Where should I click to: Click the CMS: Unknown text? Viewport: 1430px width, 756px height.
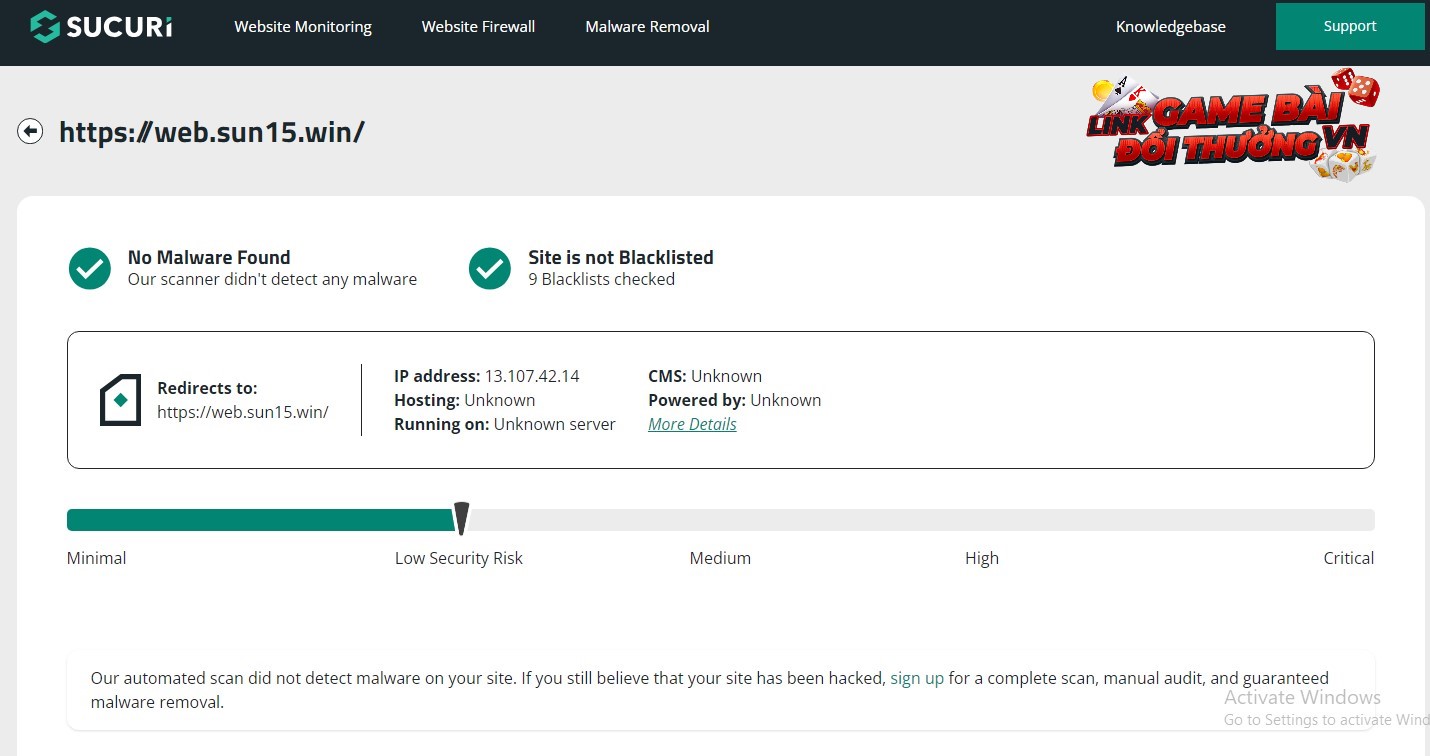[x=705, y=376]
